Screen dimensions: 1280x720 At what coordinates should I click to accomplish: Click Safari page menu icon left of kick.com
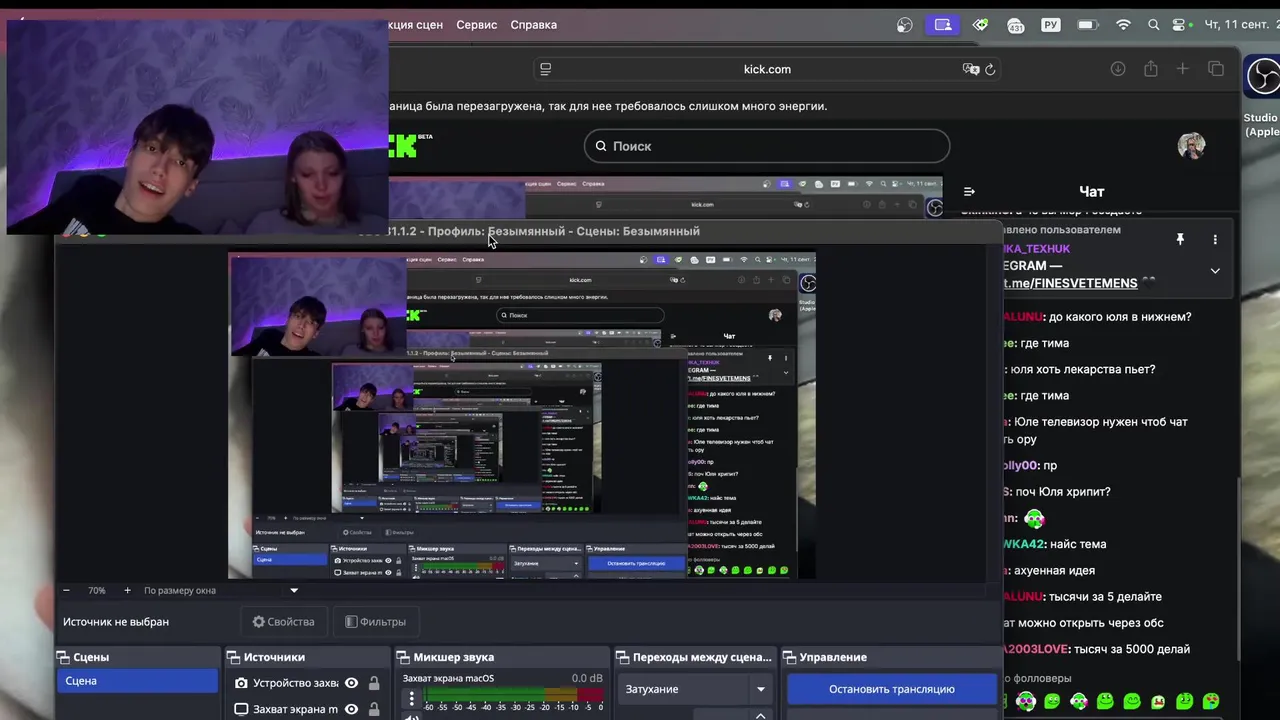tap(545, 69)
